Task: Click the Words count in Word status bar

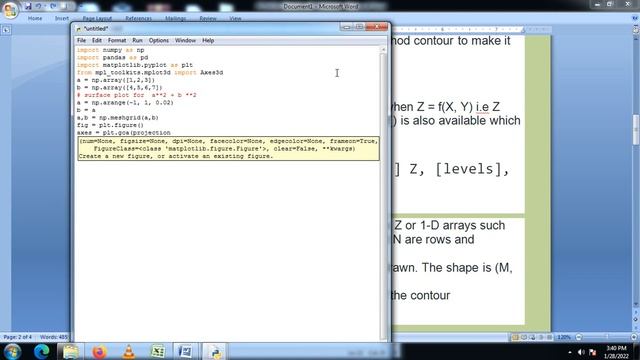Action: [x=53, y=337]
